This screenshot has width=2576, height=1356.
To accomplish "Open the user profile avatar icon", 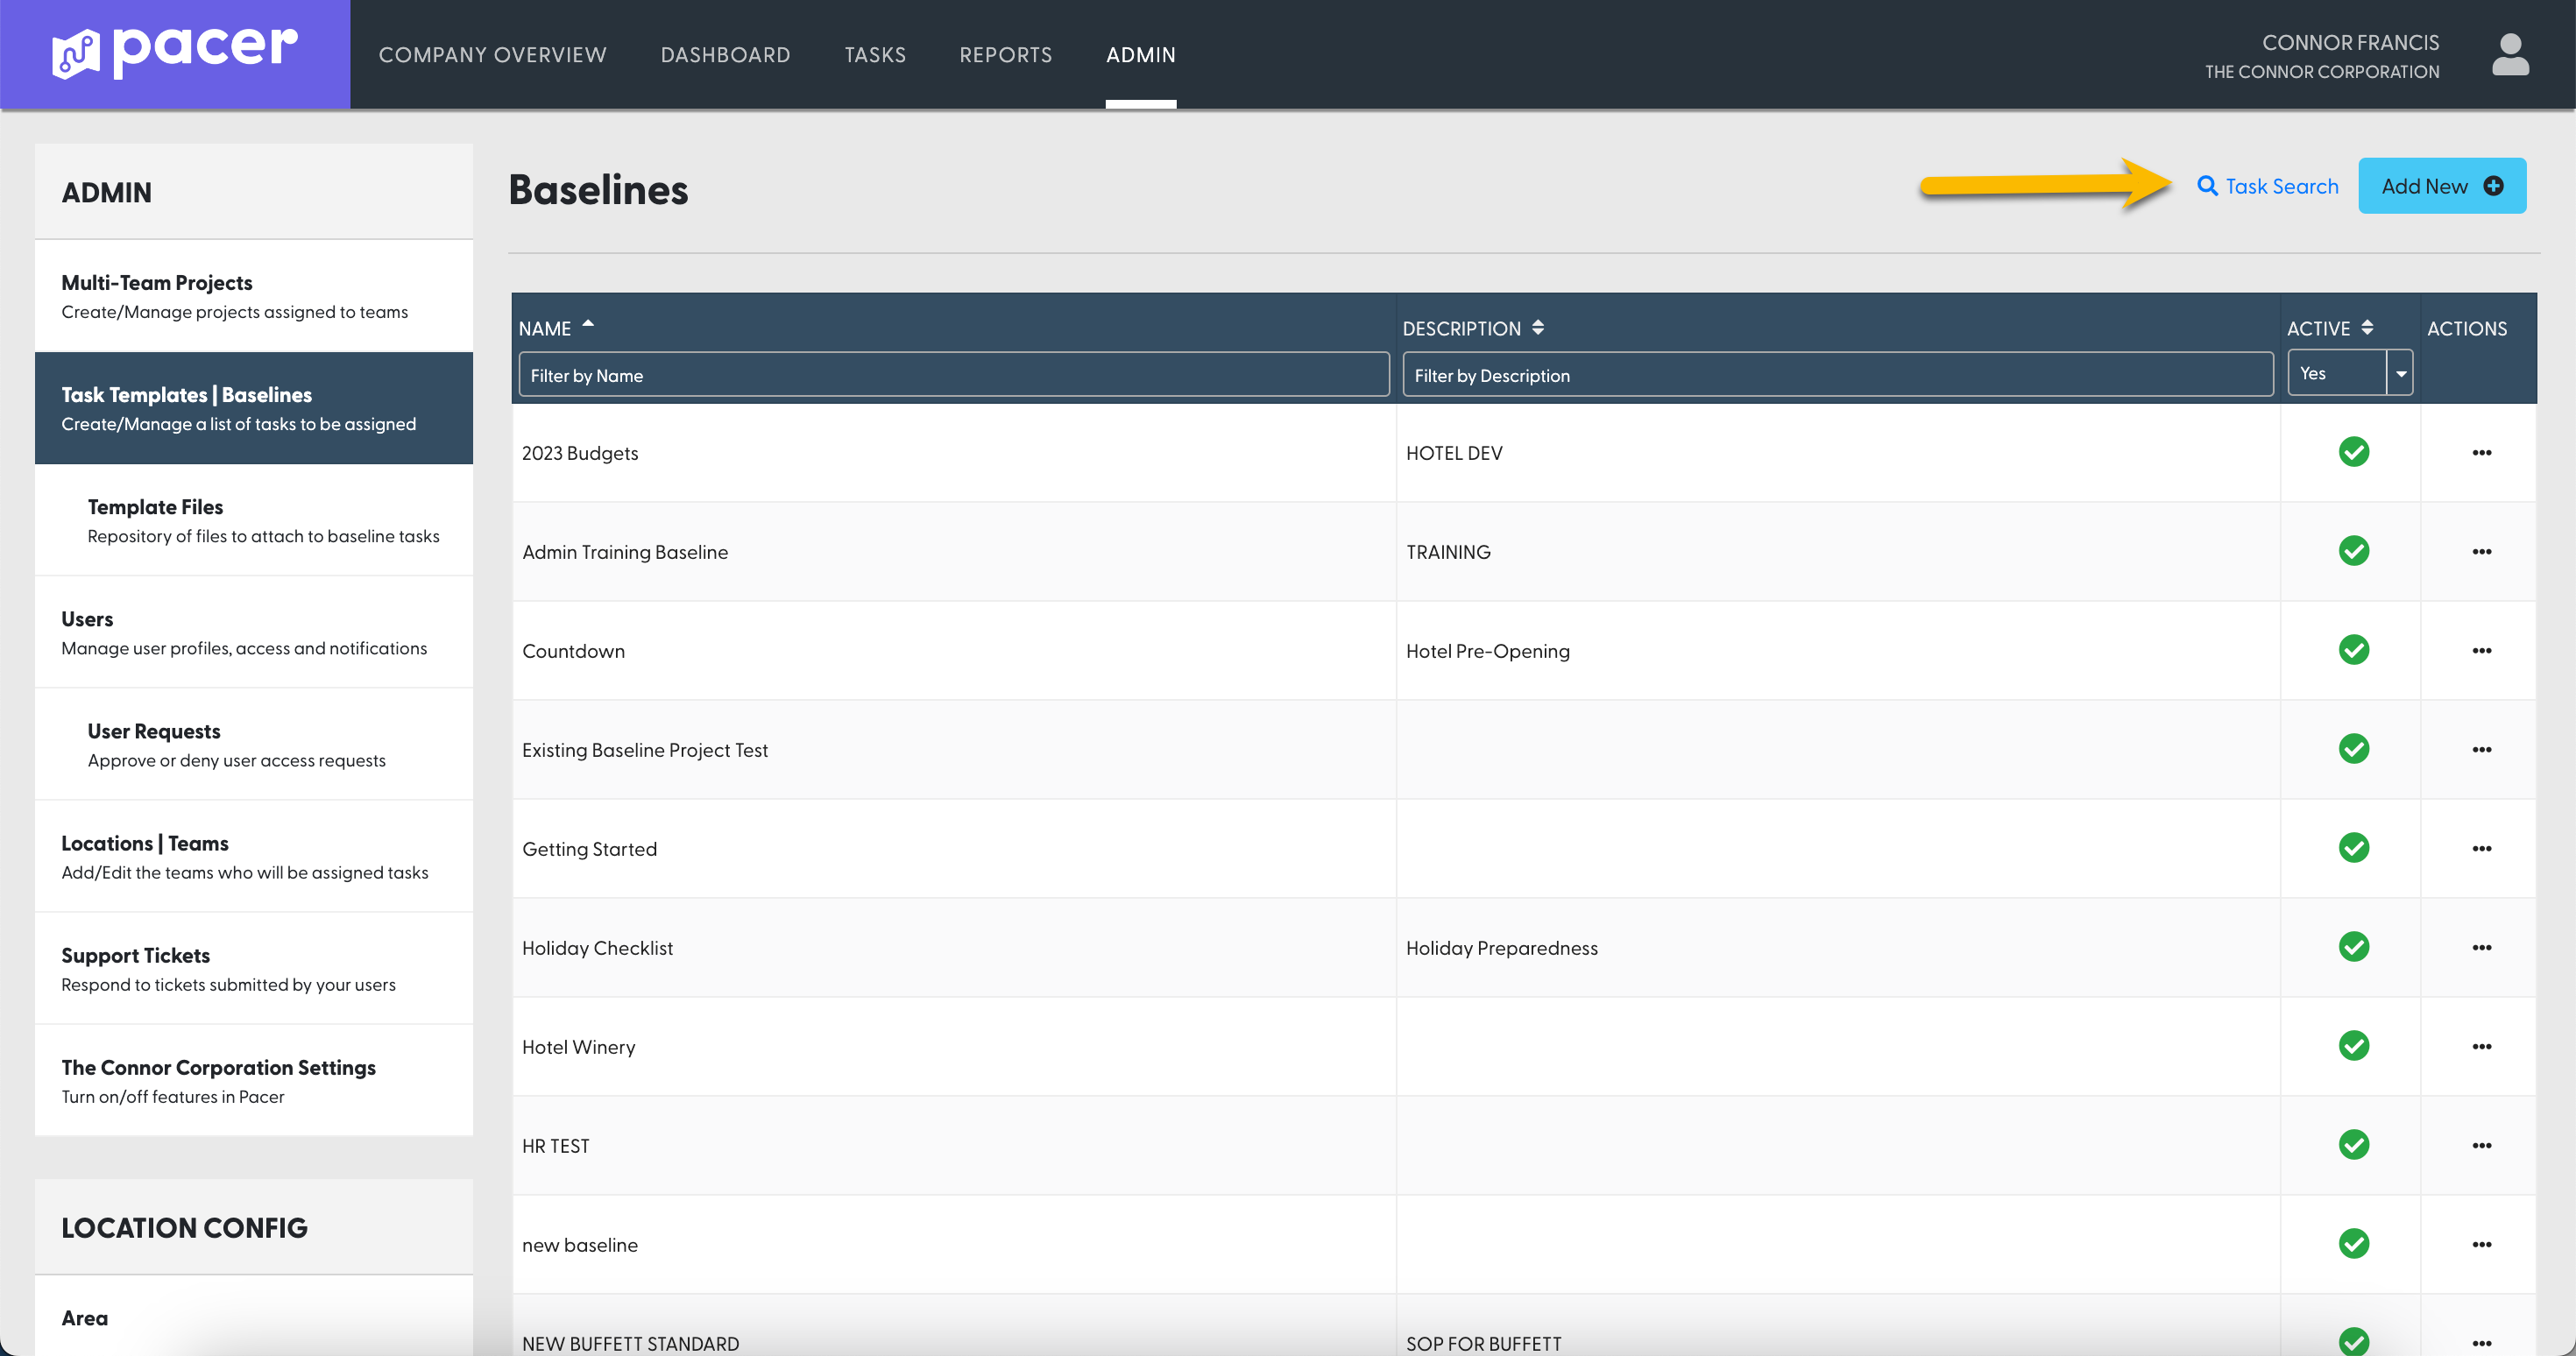I will pos(2510,55).
